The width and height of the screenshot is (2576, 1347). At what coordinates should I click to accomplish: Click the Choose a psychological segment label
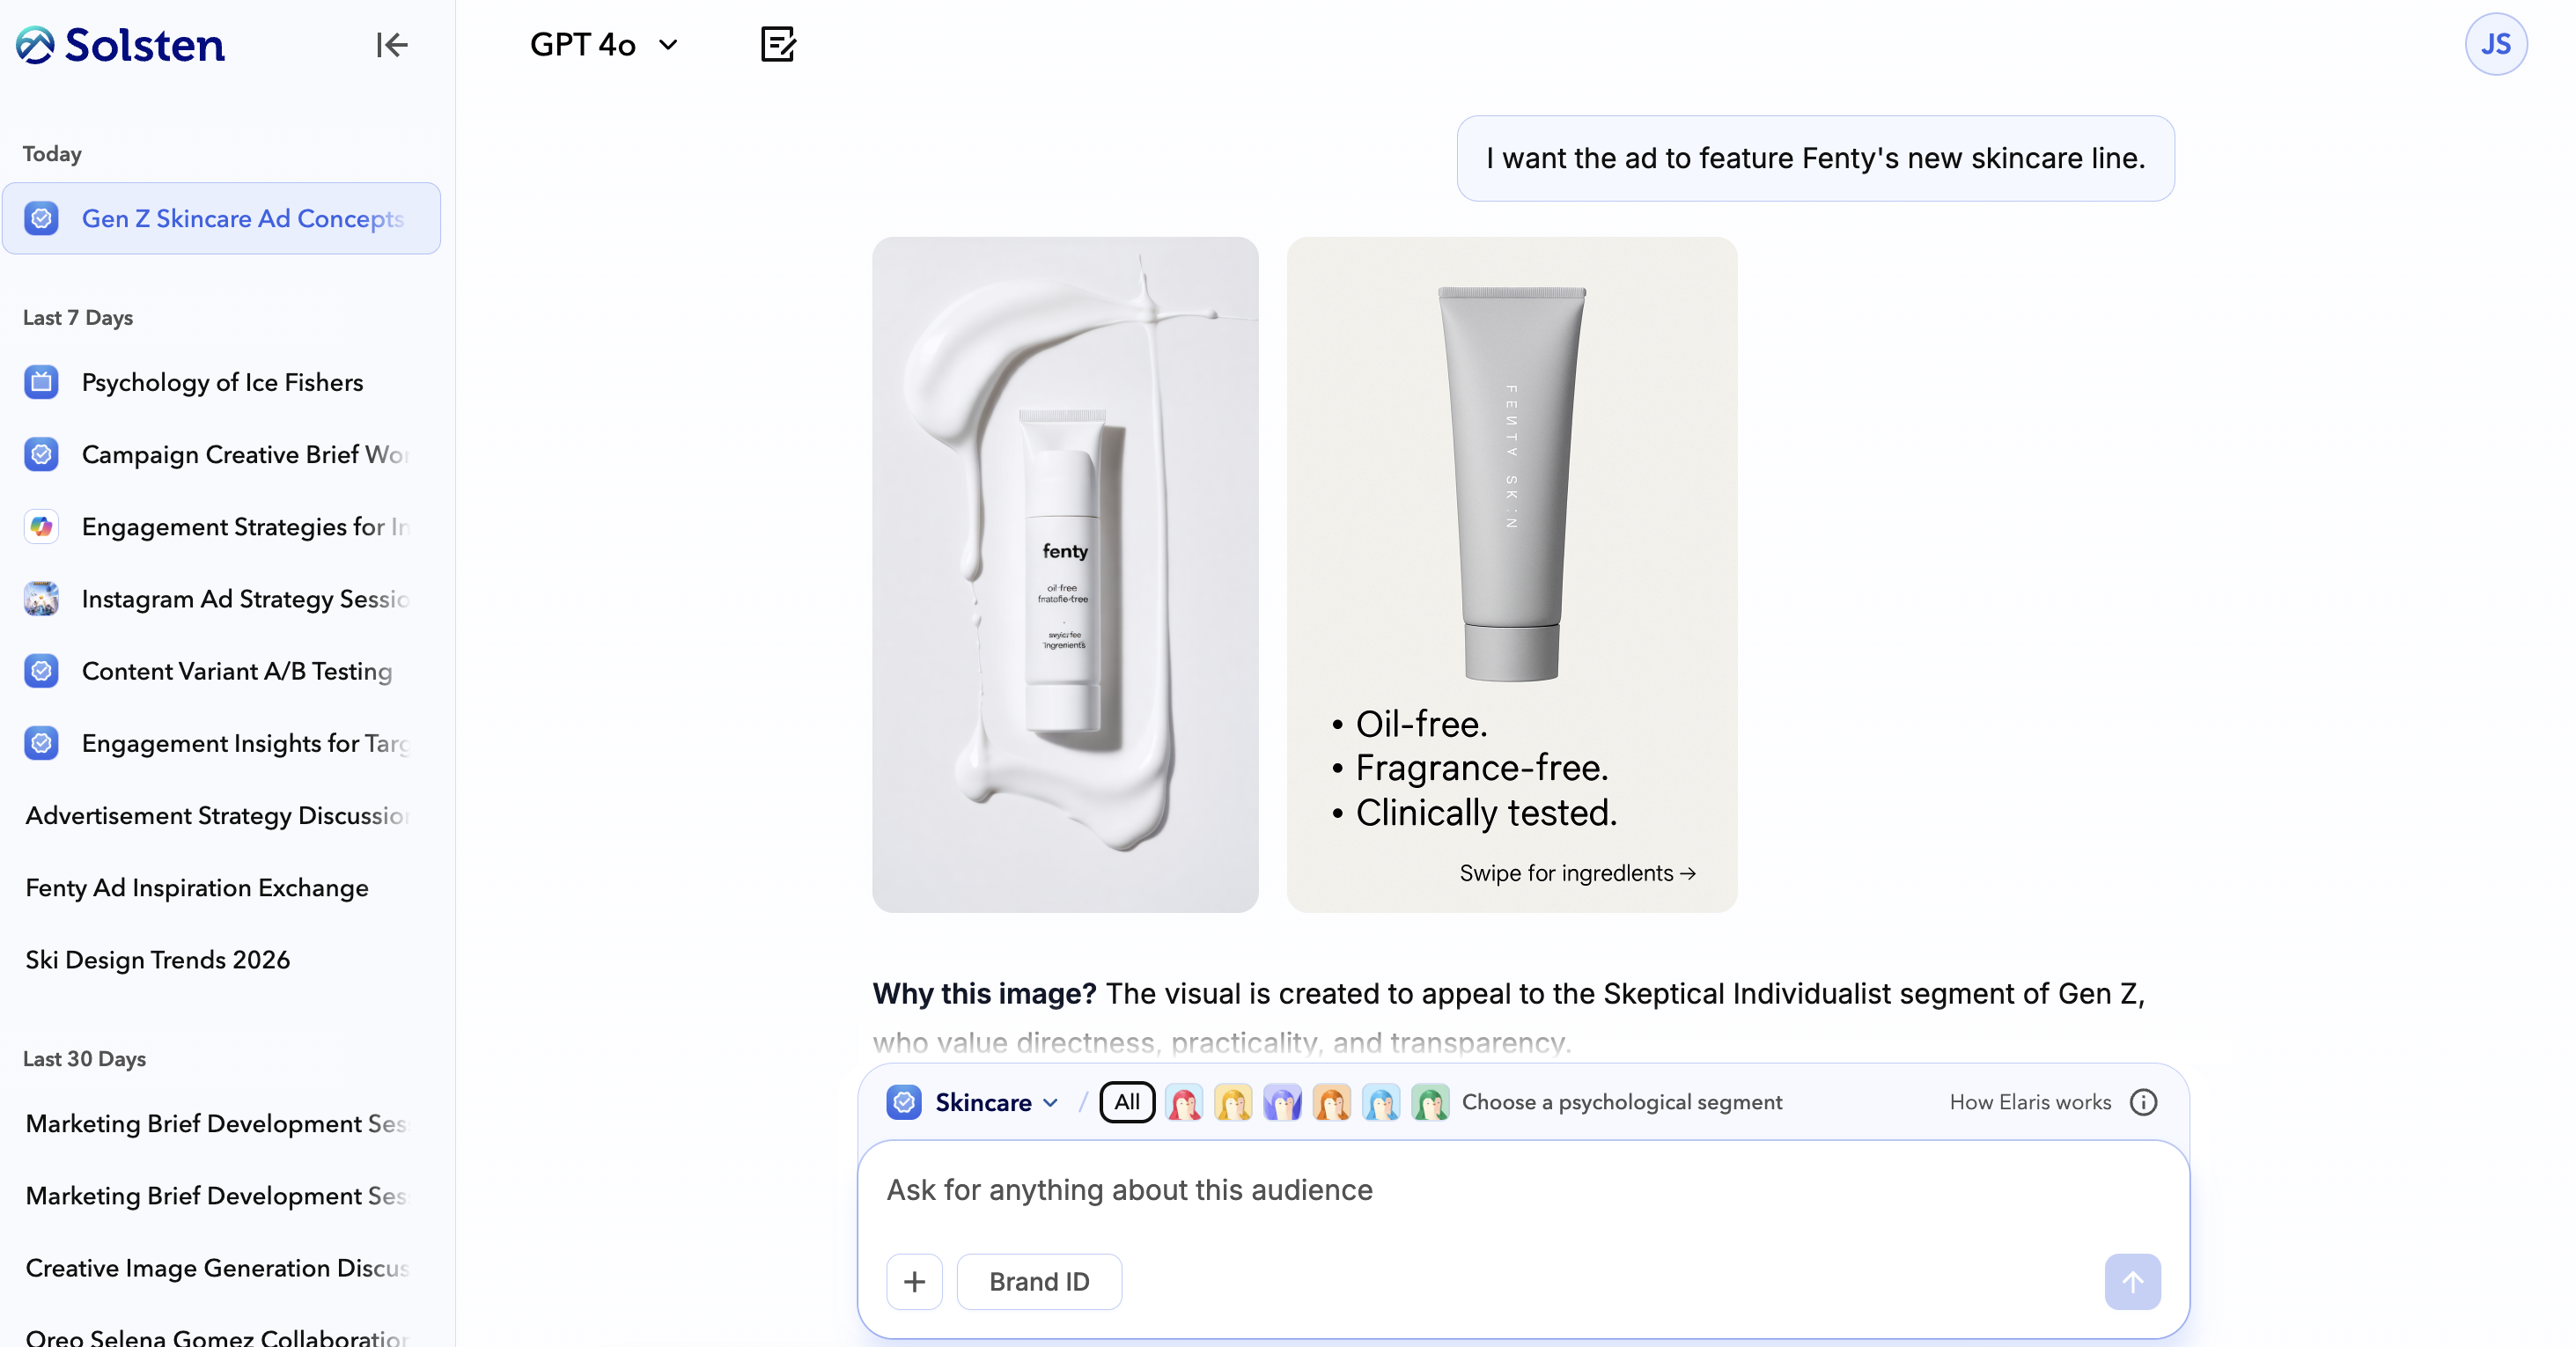[x=1622, y=1102]
